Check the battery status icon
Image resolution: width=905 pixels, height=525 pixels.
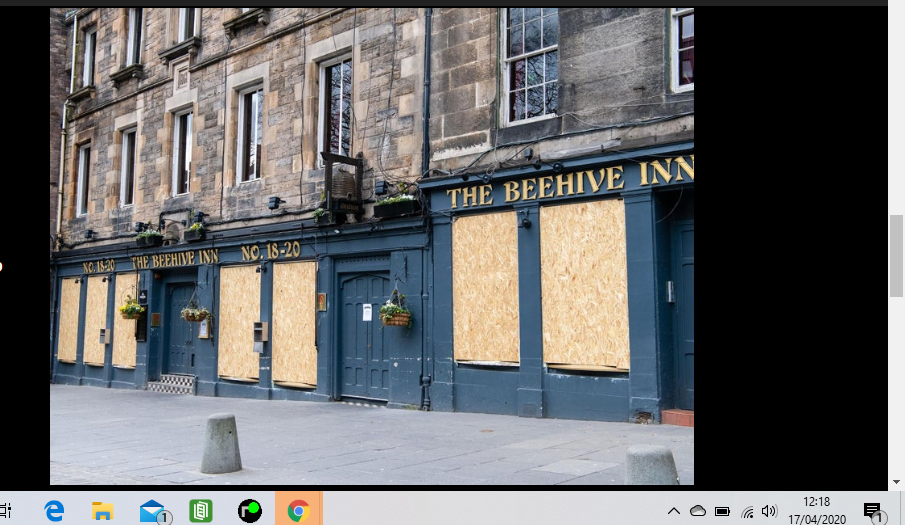(722, 511)
